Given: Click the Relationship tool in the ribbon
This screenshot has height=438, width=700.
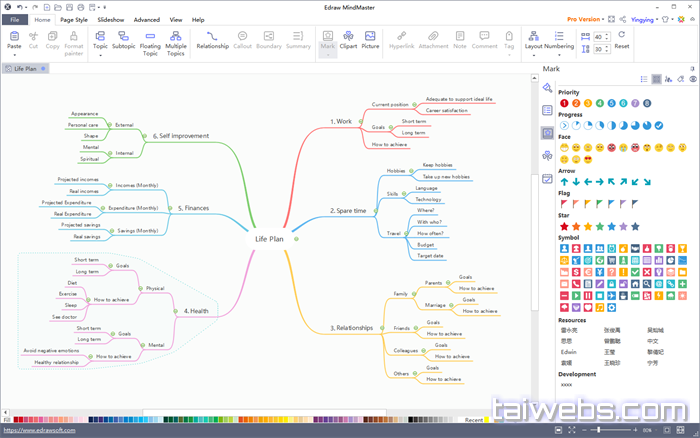Looking at the screenshot, I should tap(212, 41).
